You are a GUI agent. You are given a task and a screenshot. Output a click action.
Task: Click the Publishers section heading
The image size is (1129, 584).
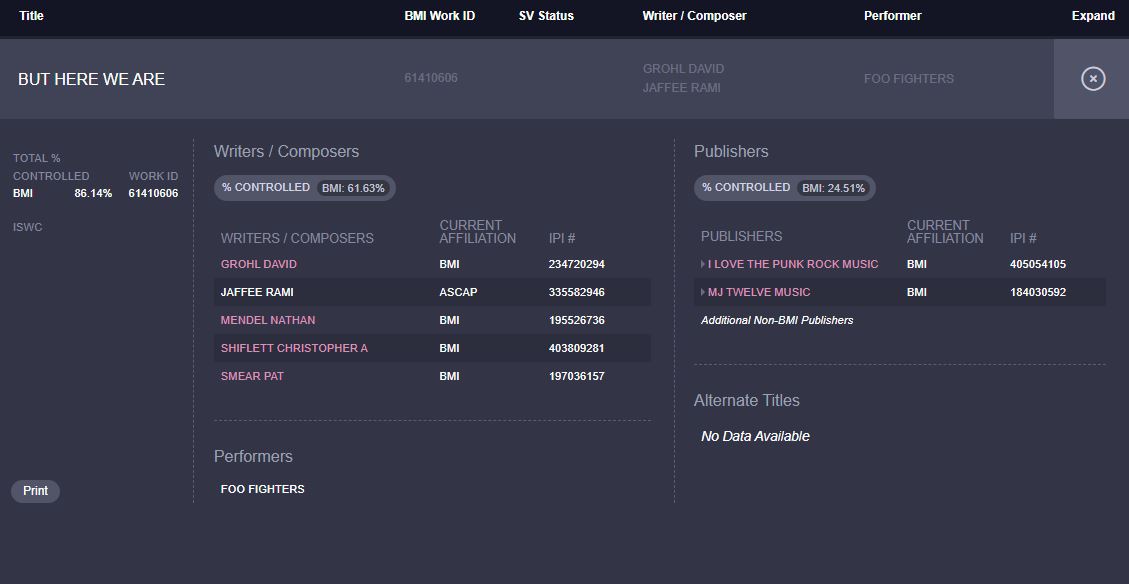tap(731, 152)
